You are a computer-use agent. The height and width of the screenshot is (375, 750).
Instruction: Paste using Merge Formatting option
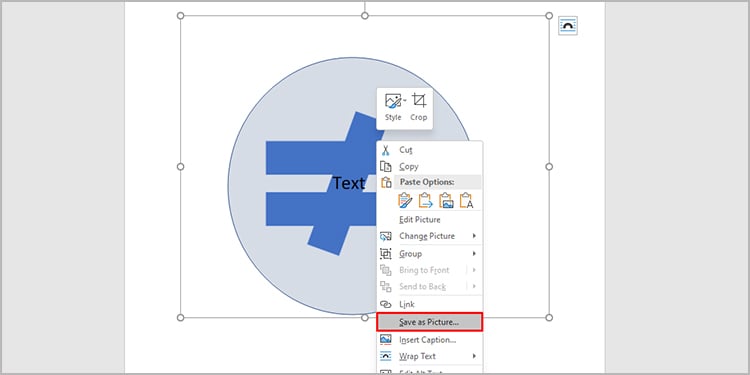[426, 200]
